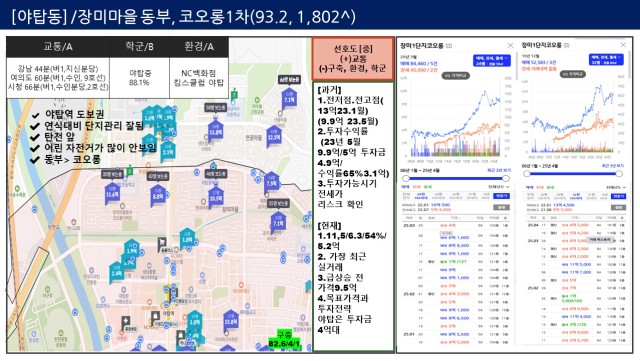Click the 매매 8억 9,300 row in left table

click(455, 245)
